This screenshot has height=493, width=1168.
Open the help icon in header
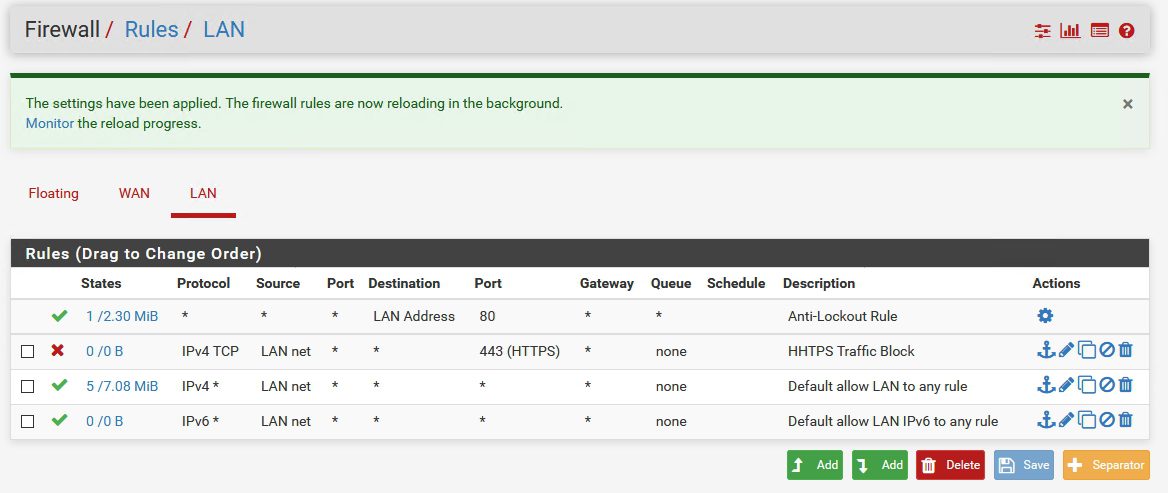(1127, 31)
